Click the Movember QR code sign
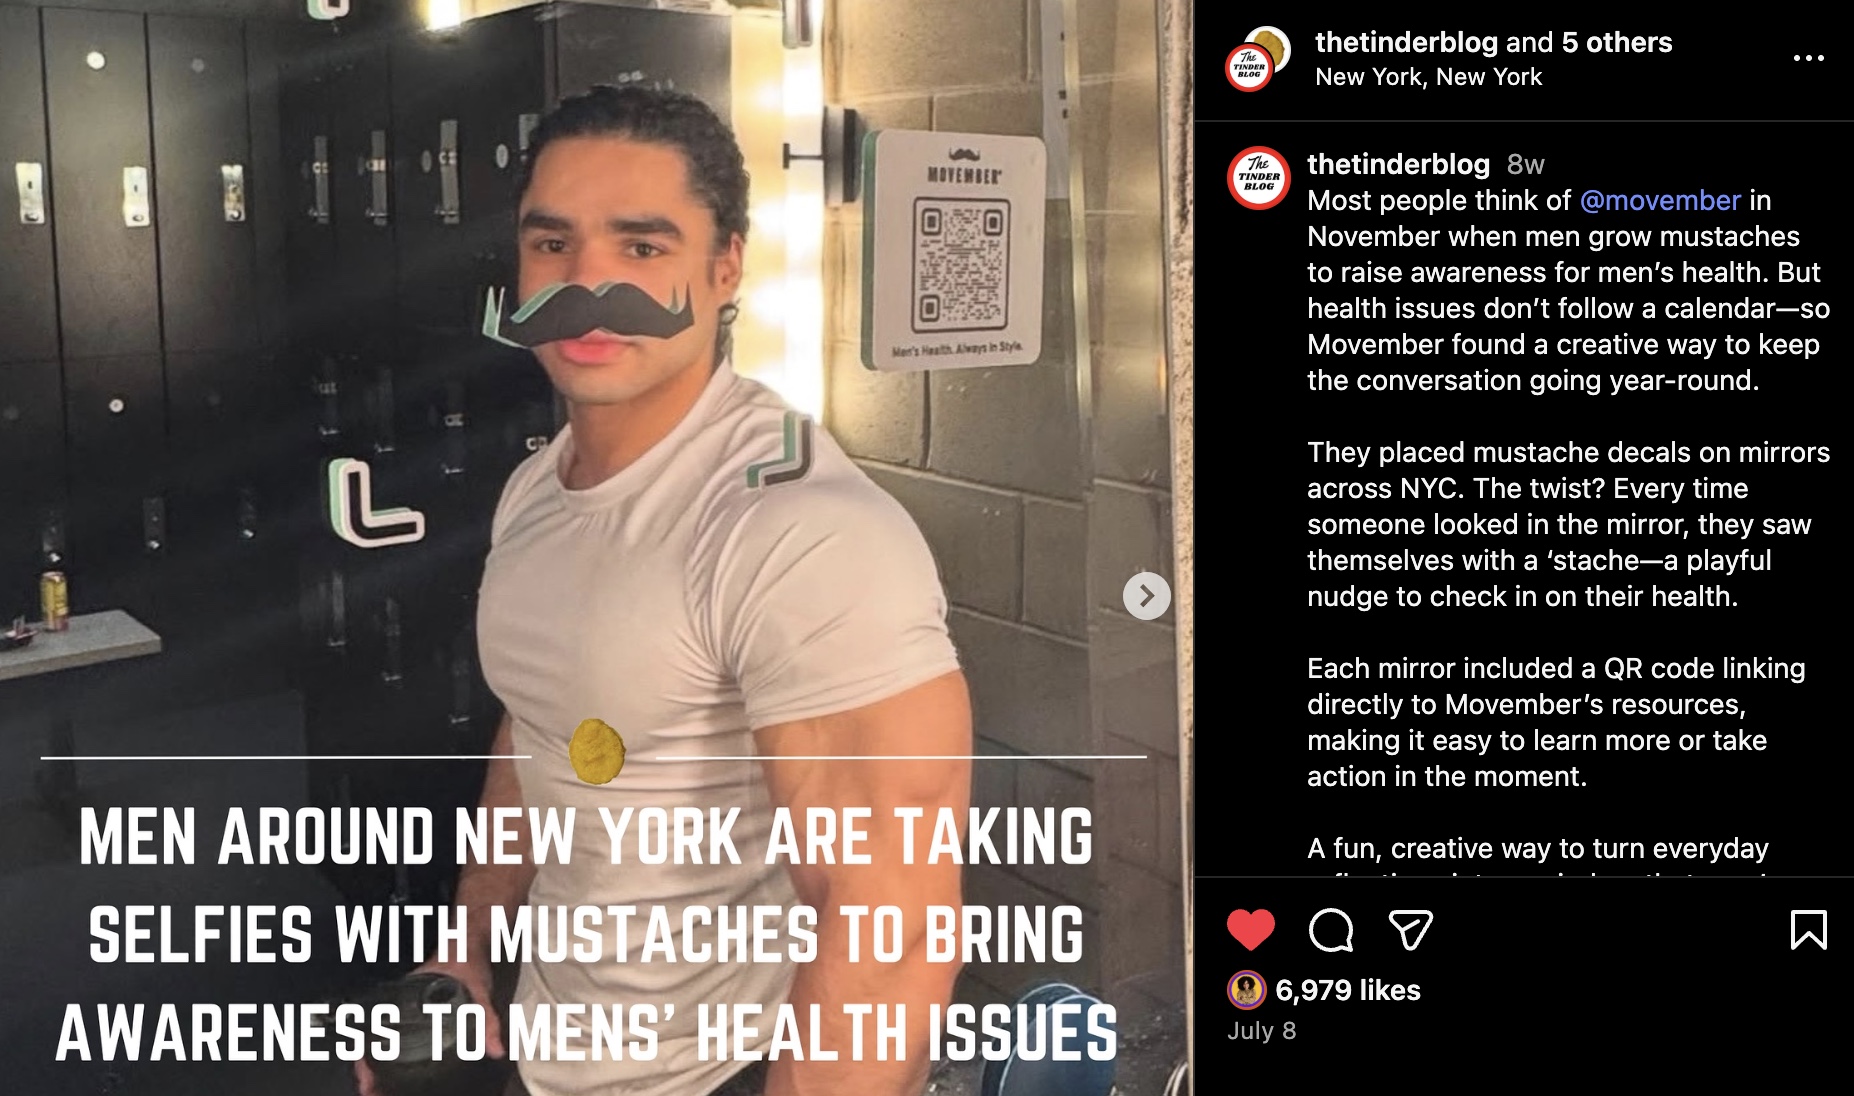This screenshot has height=1096, width=1854. (x=955, y=250)
